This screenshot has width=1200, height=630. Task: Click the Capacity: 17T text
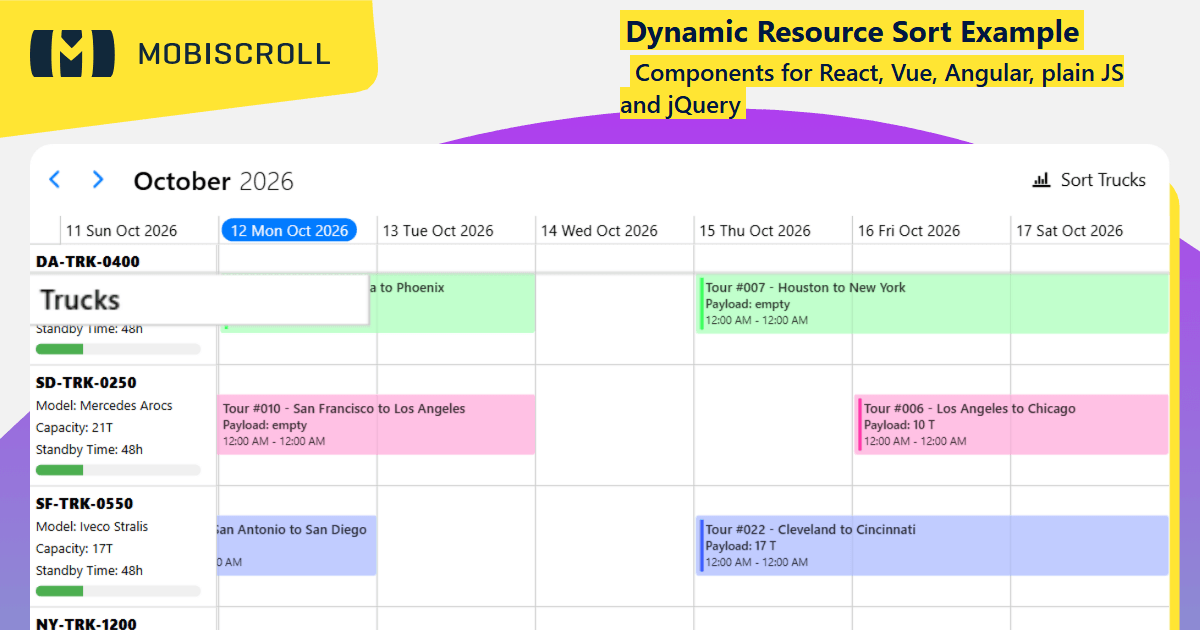75,549
